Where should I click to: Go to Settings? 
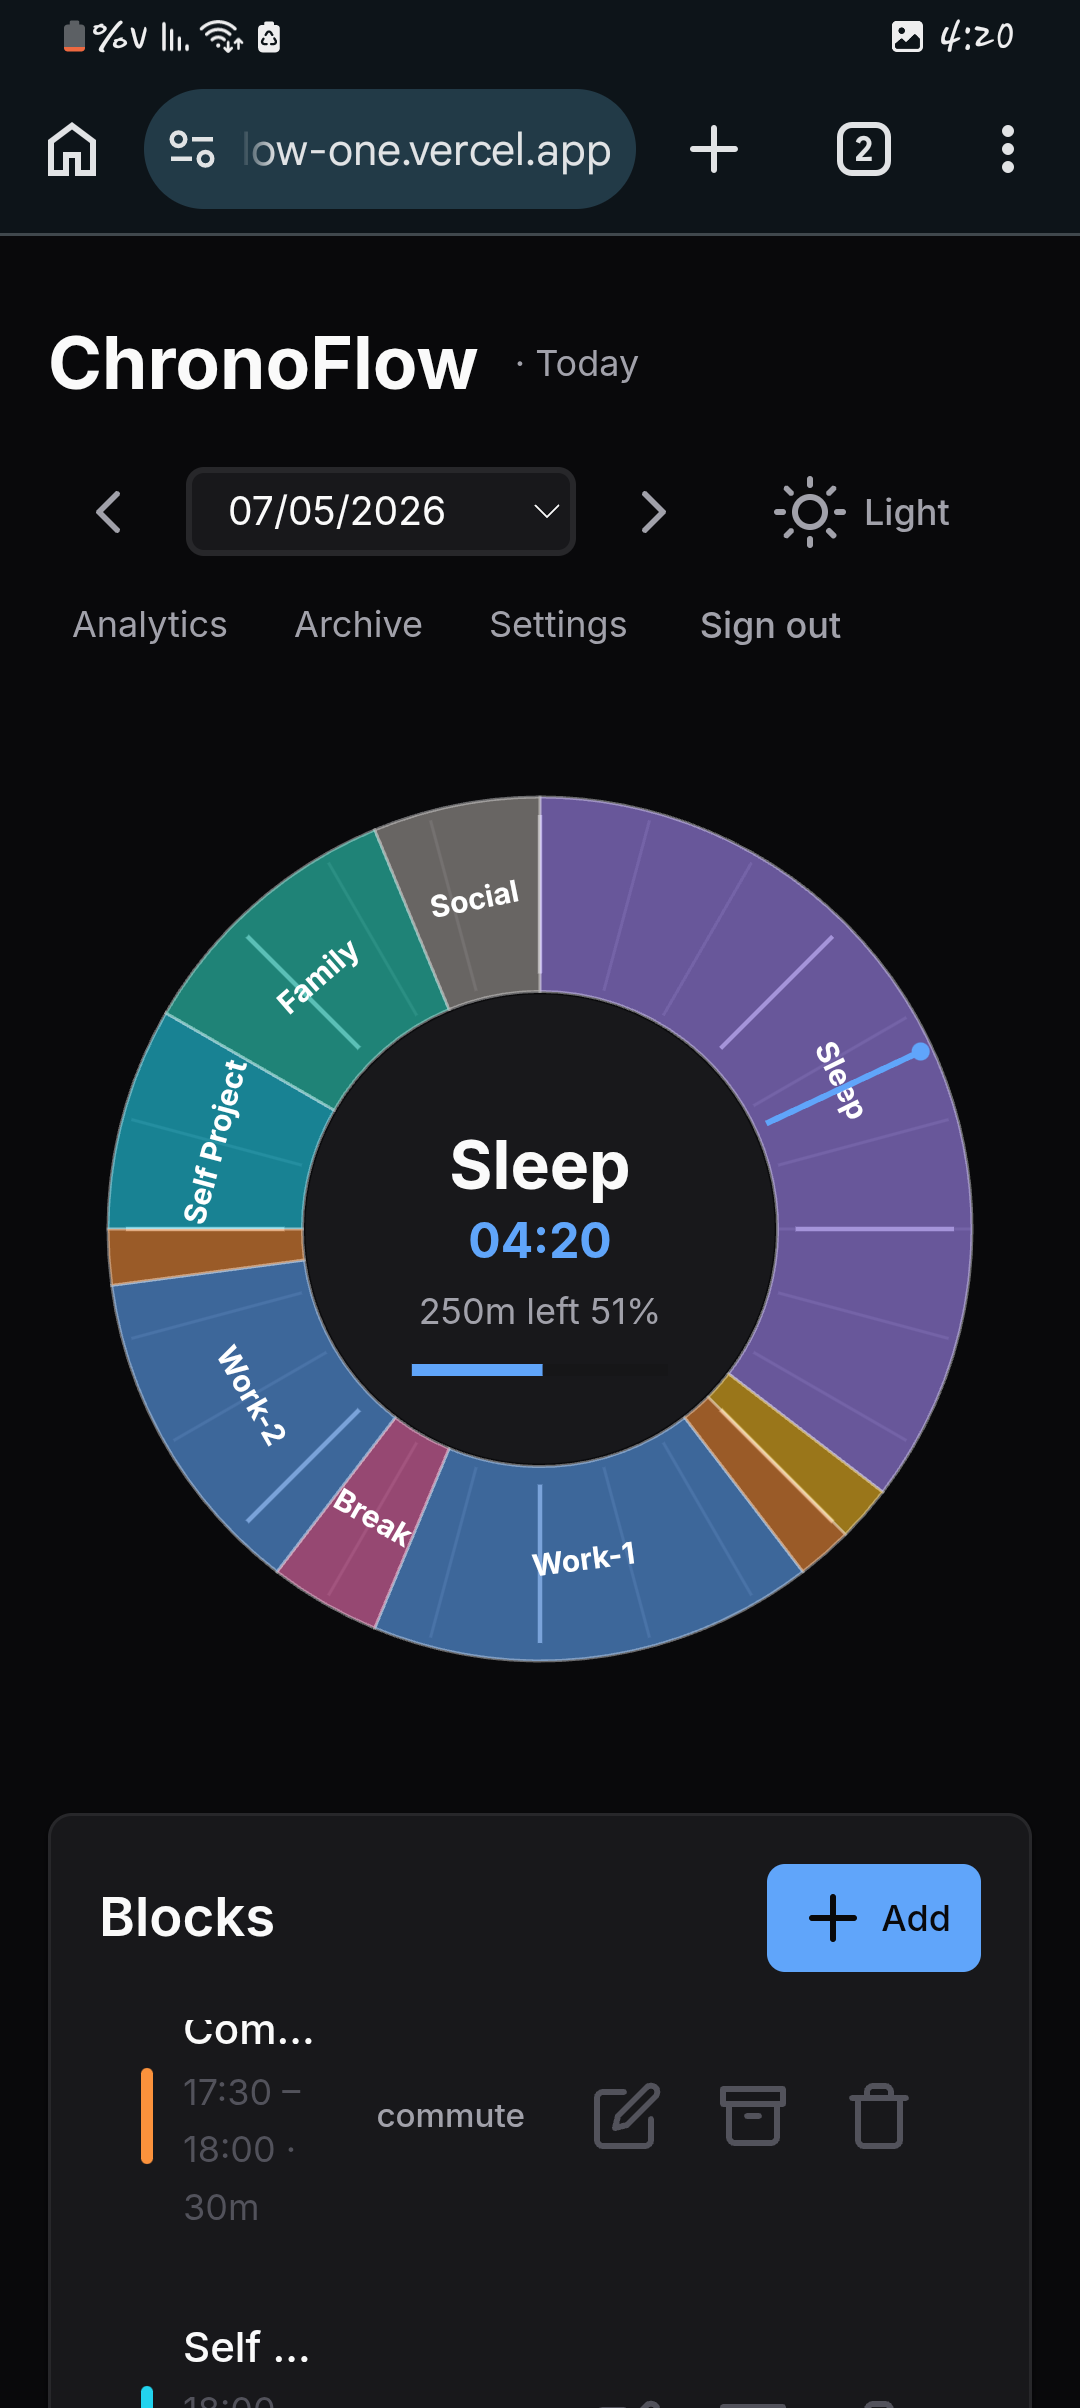point(558,625)
